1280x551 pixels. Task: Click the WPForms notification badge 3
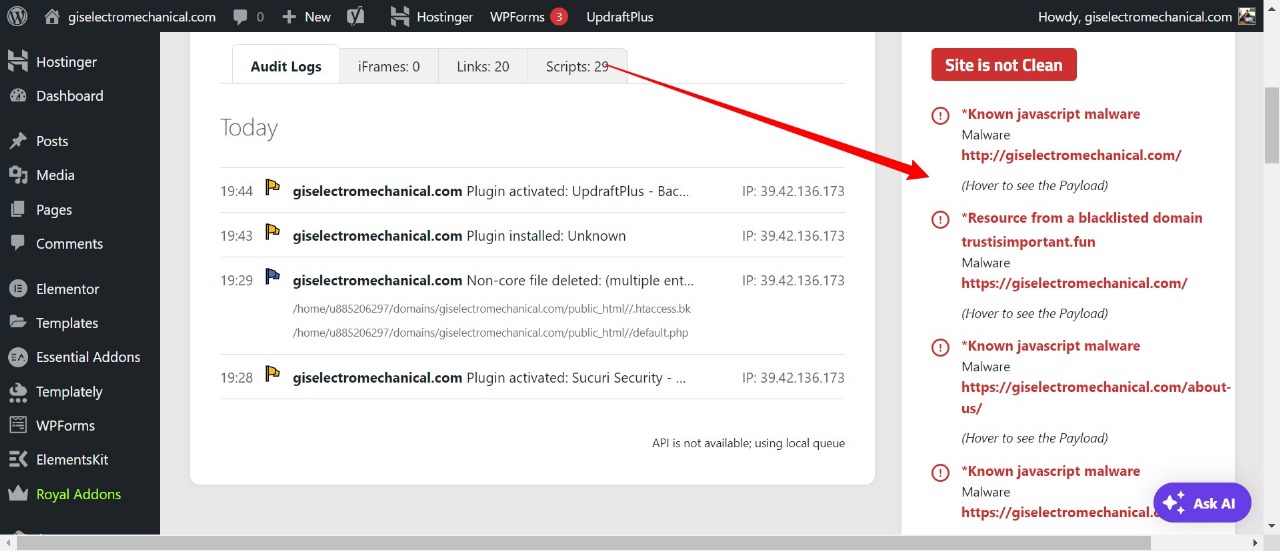click(559, 16)
